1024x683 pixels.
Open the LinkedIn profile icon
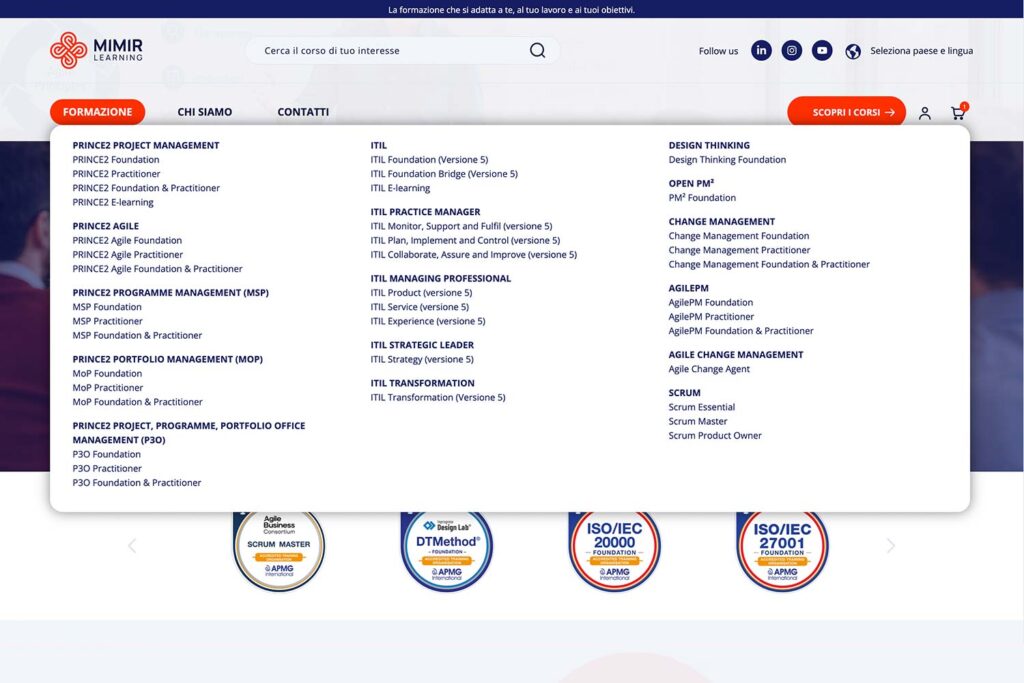coord(761,50)
